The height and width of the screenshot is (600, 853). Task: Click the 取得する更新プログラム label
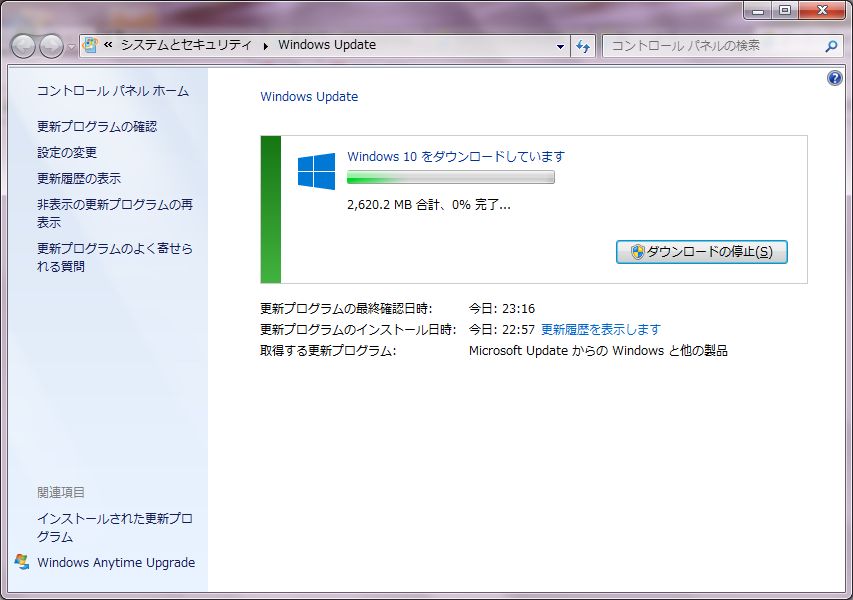click(328, 351)
